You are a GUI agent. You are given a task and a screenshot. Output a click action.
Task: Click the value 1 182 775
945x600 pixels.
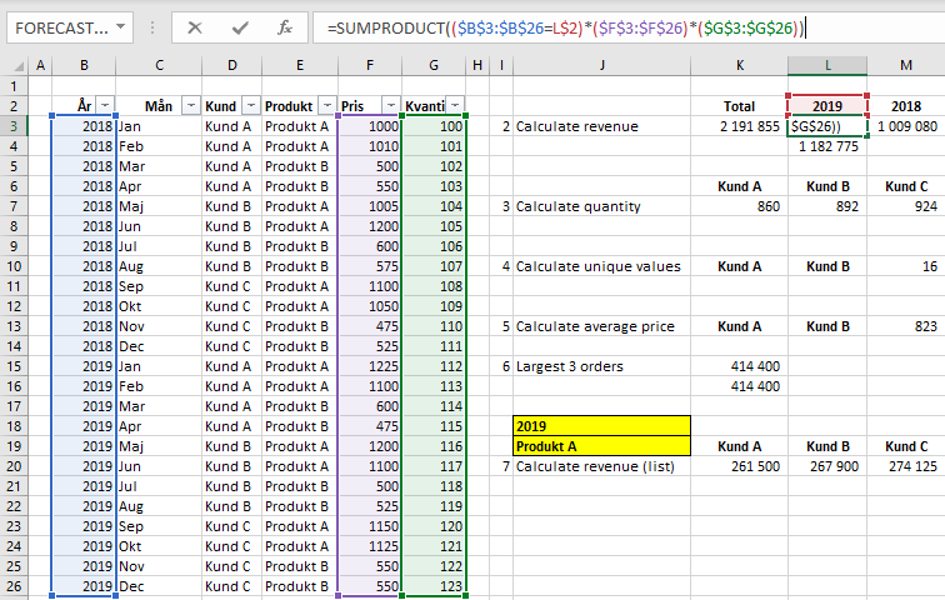click(828, 146)
